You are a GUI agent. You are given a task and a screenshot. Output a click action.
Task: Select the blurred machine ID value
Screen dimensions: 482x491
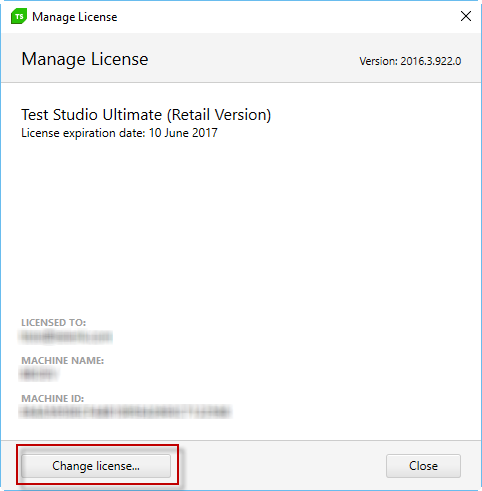[x=125, y=412]
